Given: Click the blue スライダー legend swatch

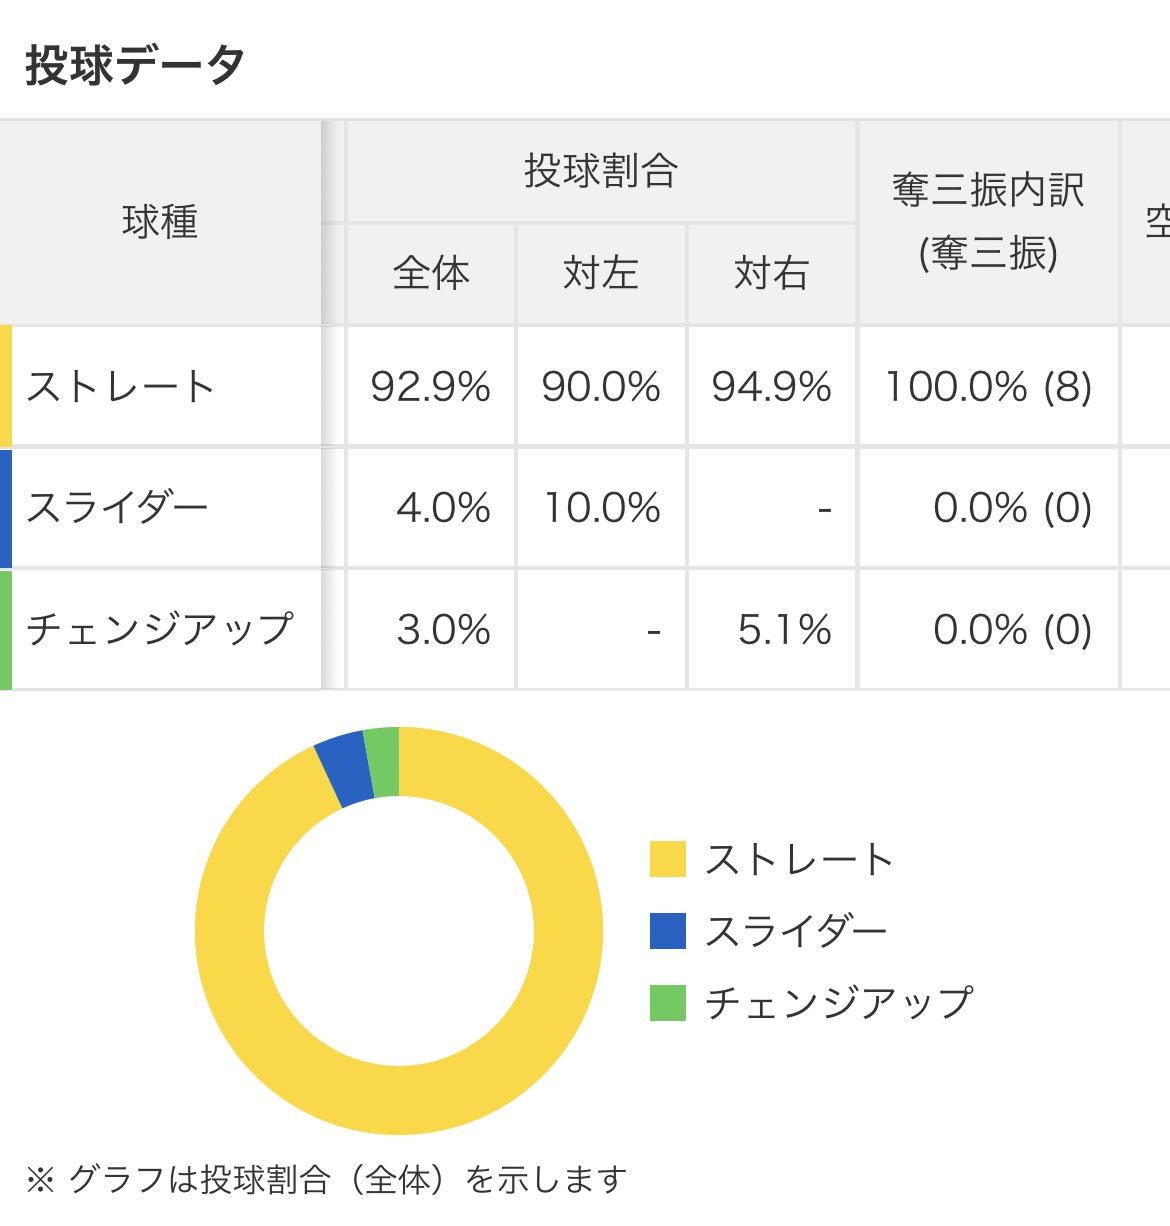Looking at the screenshot, I should click(x=667, y=931).
